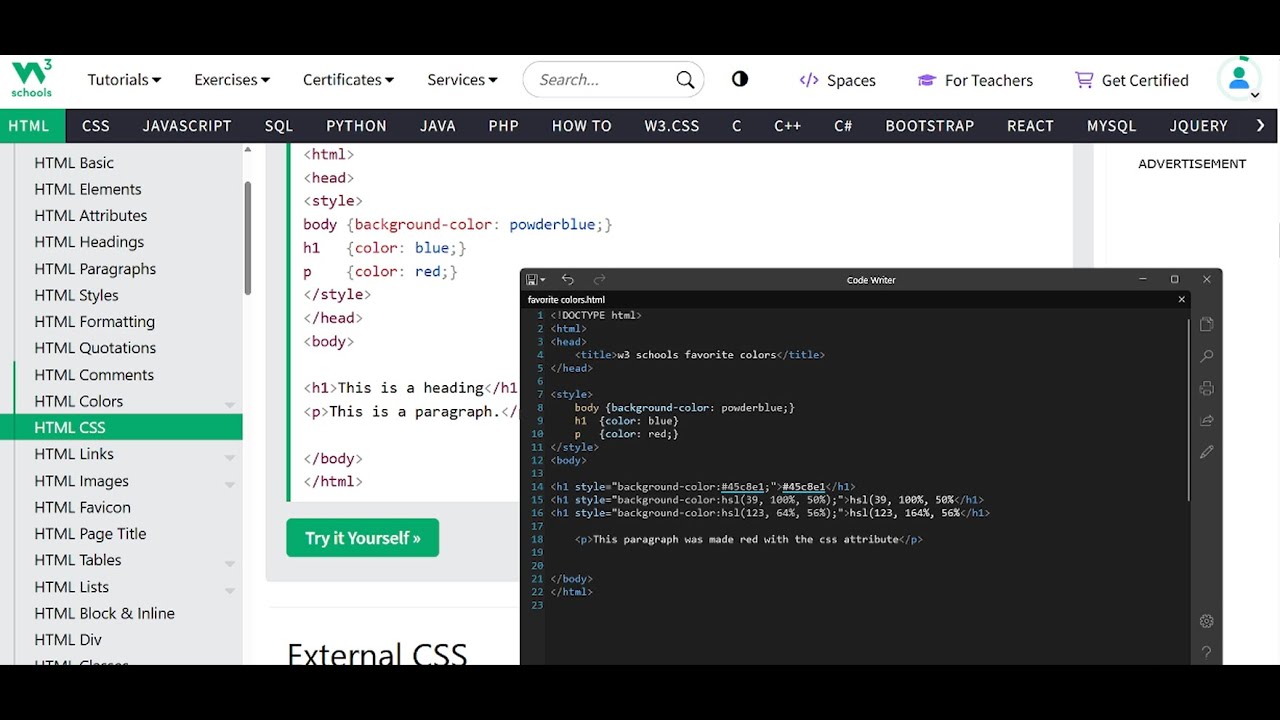The width and height of the screenshot is (1280, 720).
Task: Click the search magnifier icon on W3Schools
Action: click(685, 80)
